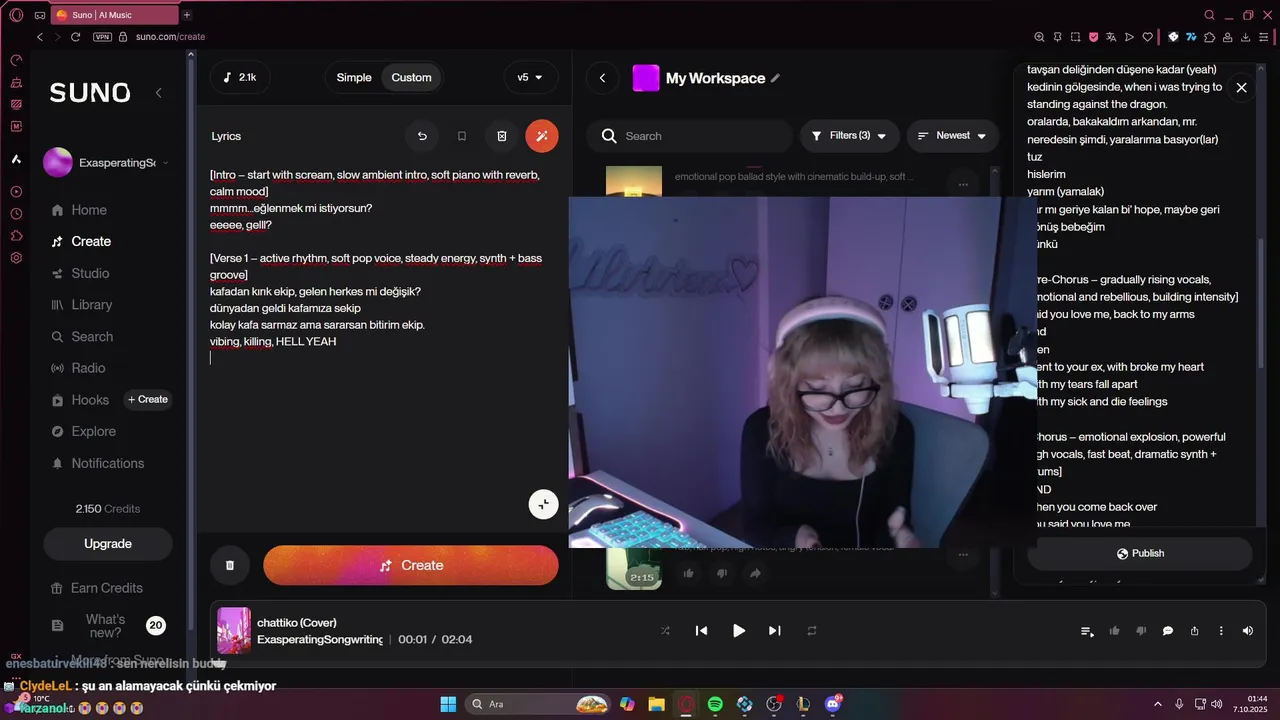The width and height of the screenshot is (1280, 720).
Task: Open Spotify from the taskbar
Action: (715, 704)
